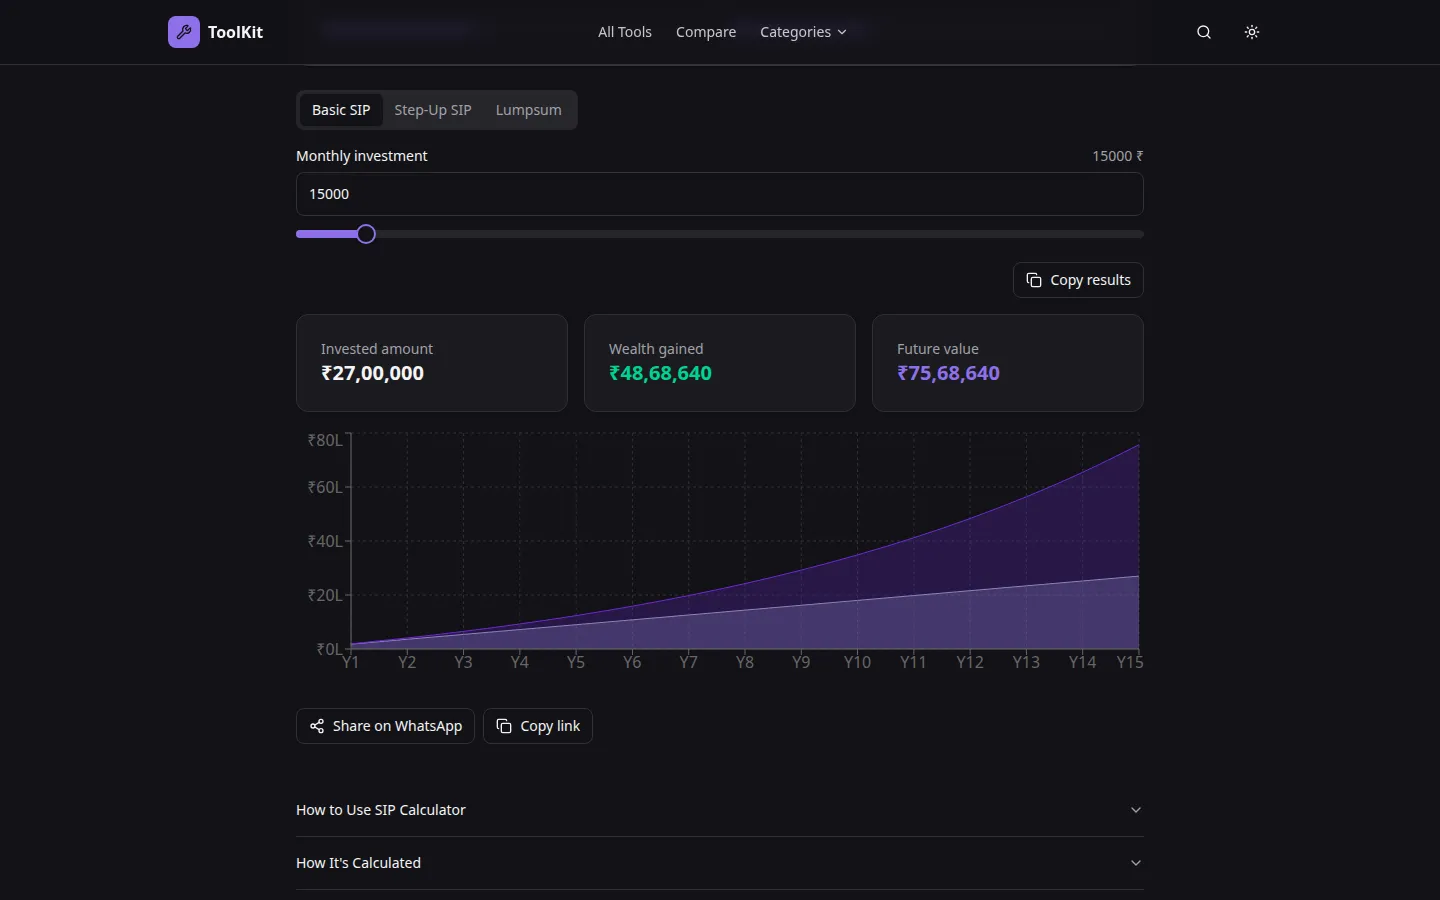1440x900 pixels.
Task: Click the ToolKit brand name text
Action: click(x=235, y=32)
